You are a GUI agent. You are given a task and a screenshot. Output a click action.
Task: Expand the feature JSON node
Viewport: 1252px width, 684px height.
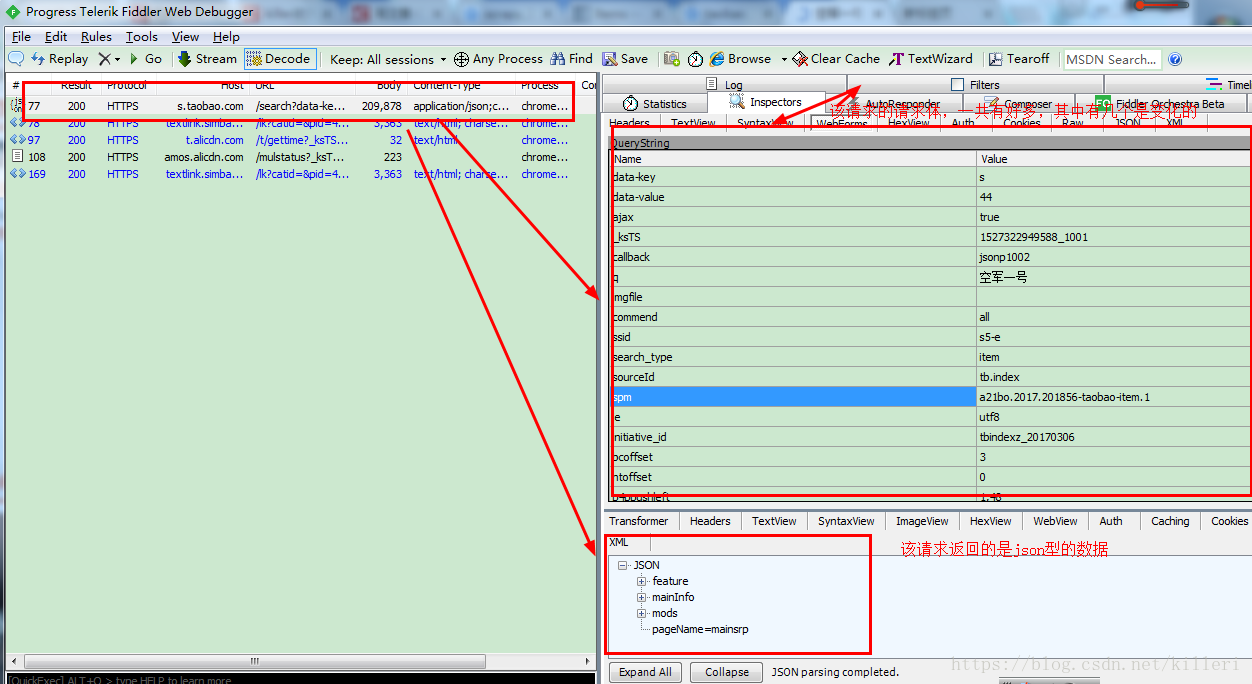(642, 581)
